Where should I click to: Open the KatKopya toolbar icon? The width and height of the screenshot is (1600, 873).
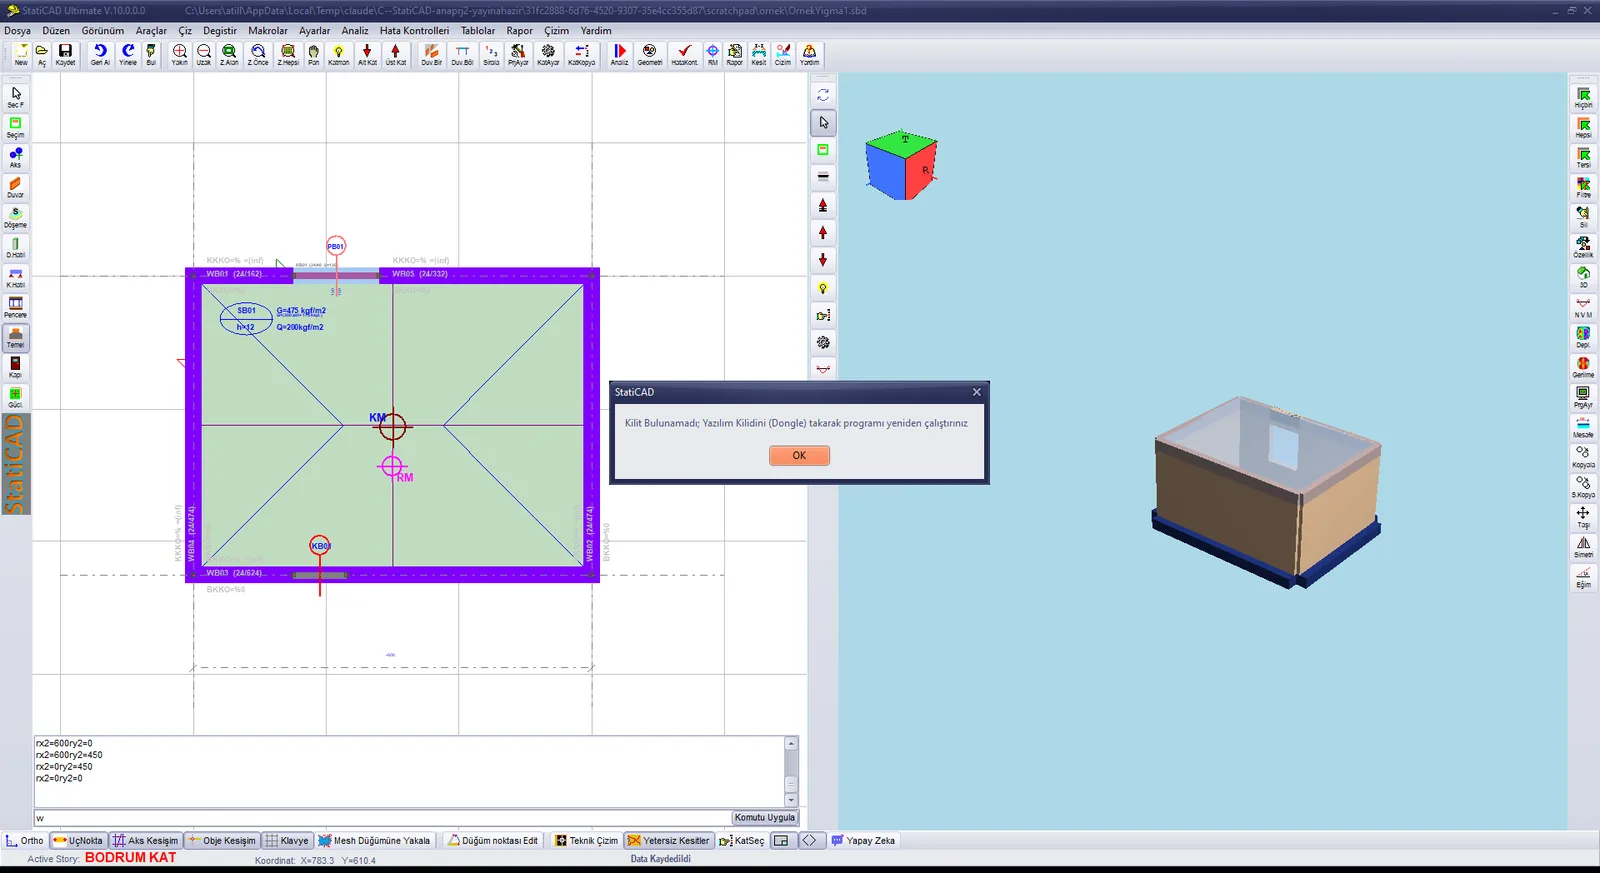tap(581, 55)
